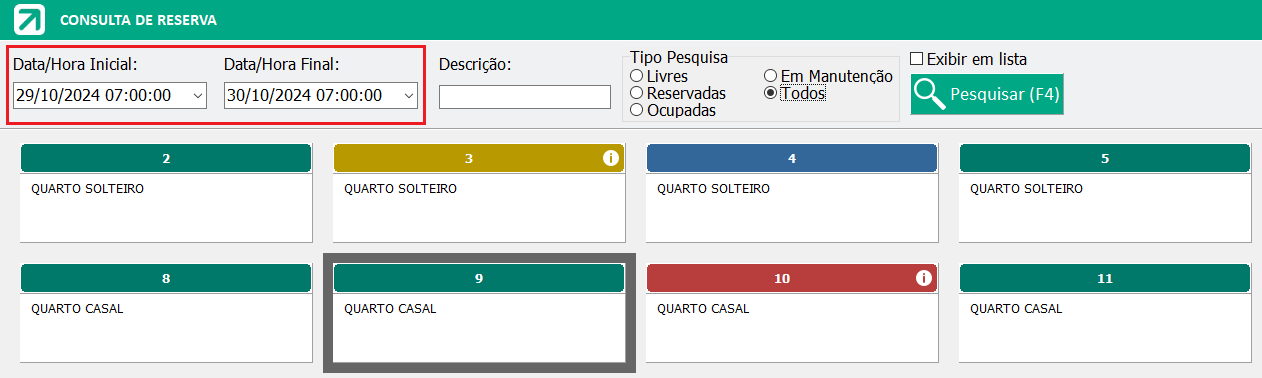This screenshot has height=378, width=1262.
Task: Select the Reservadas radio option
Action: tap(636, 93)
